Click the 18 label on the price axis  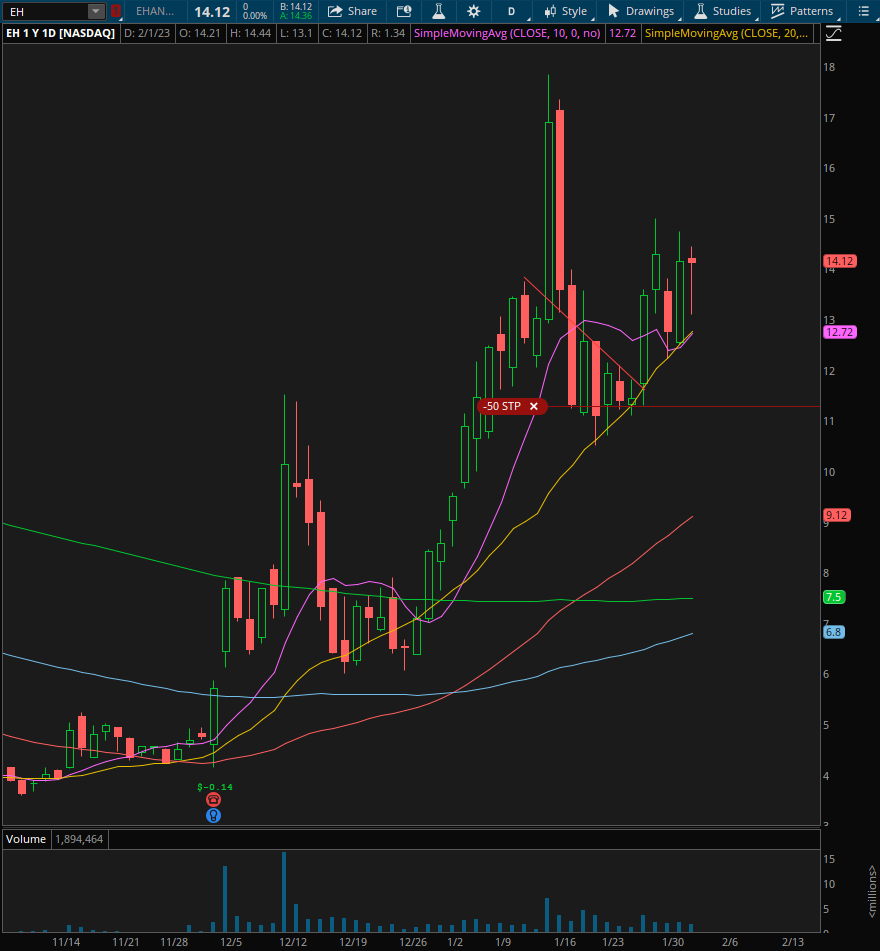(x=829, y=67)
